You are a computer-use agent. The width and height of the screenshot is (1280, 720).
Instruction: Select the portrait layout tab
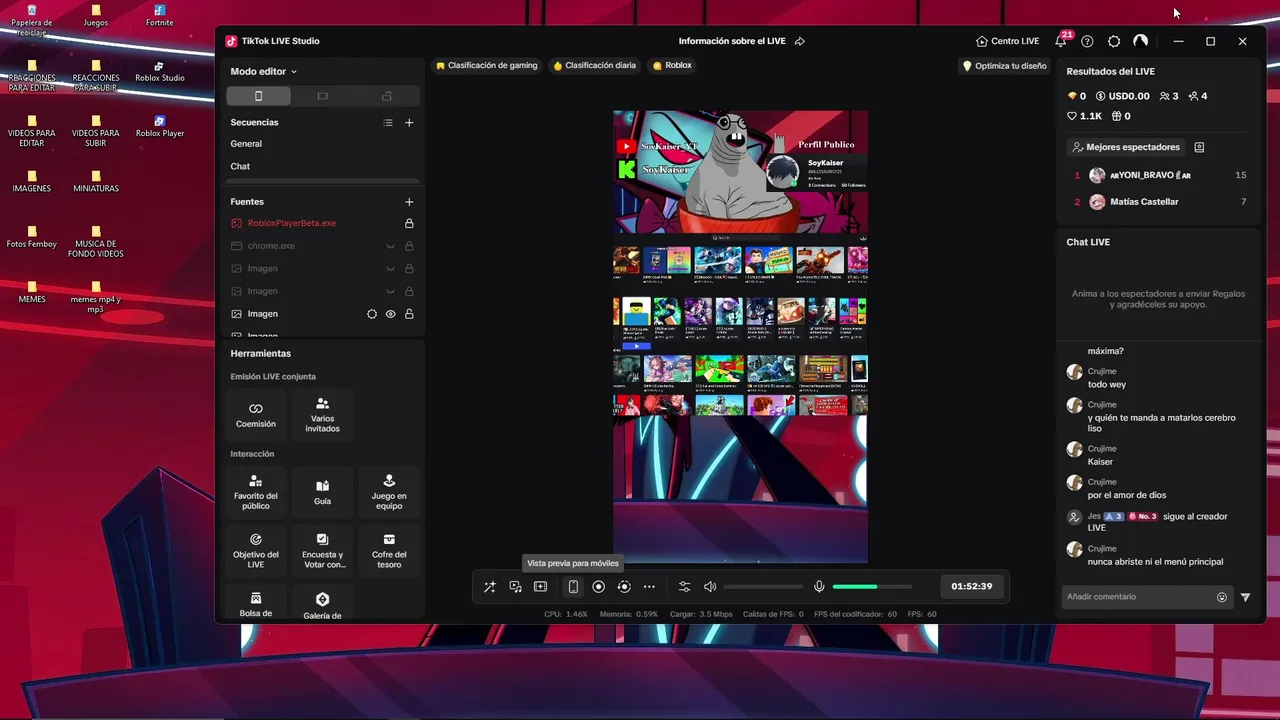point(259,96)
